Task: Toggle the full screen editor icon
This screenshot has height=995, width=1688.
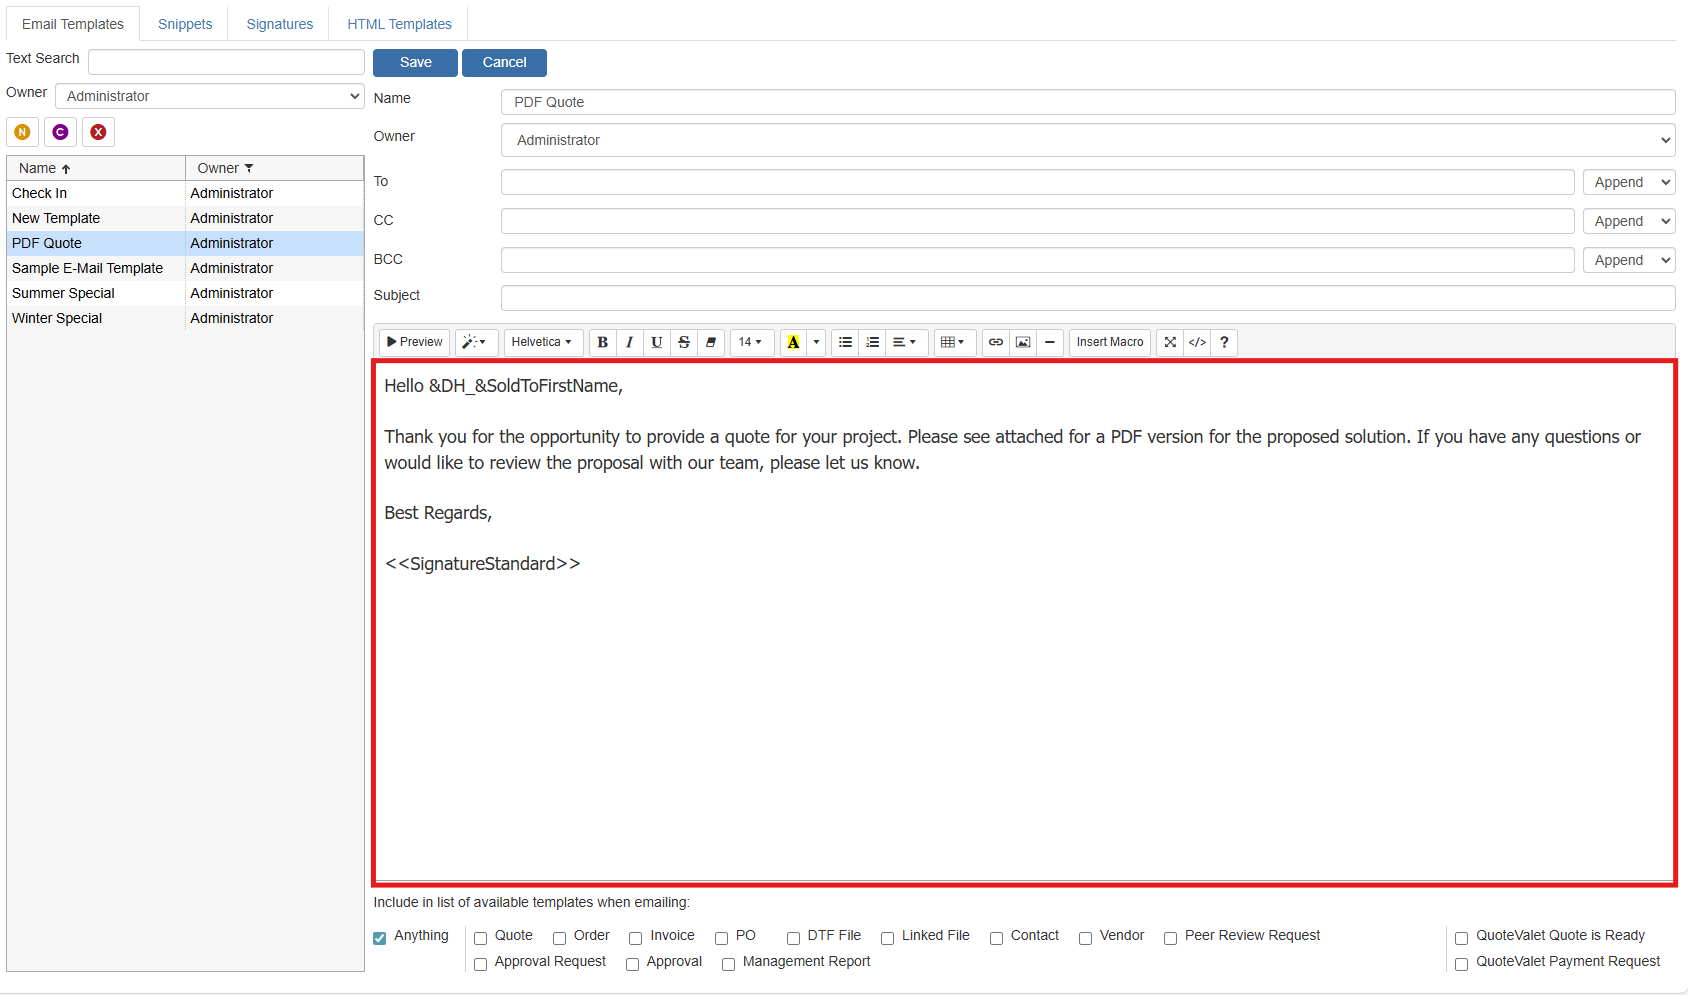Action: (1170, 342)
